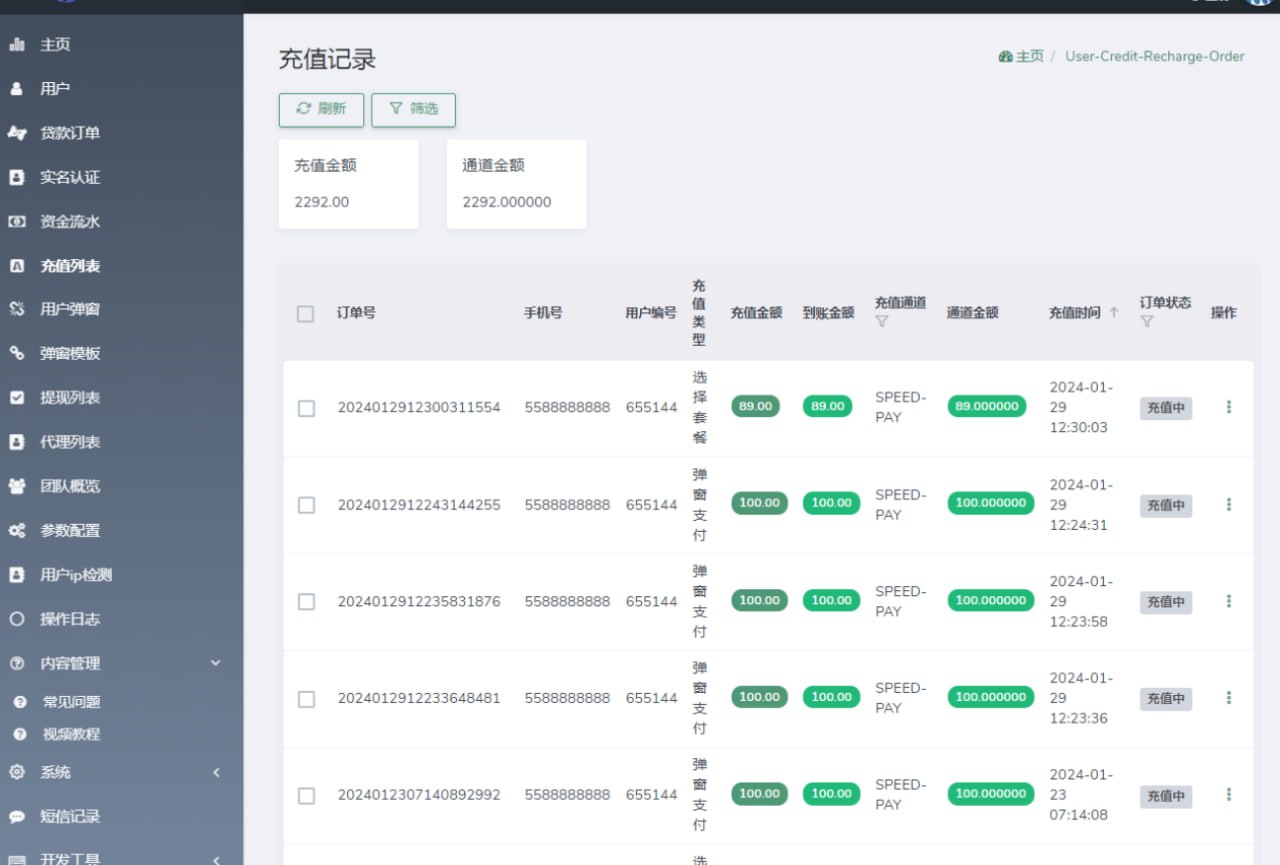Toggle the select-all checkbox in table header
Screen dimensions: 1280x865
click(x=306, y=314)
